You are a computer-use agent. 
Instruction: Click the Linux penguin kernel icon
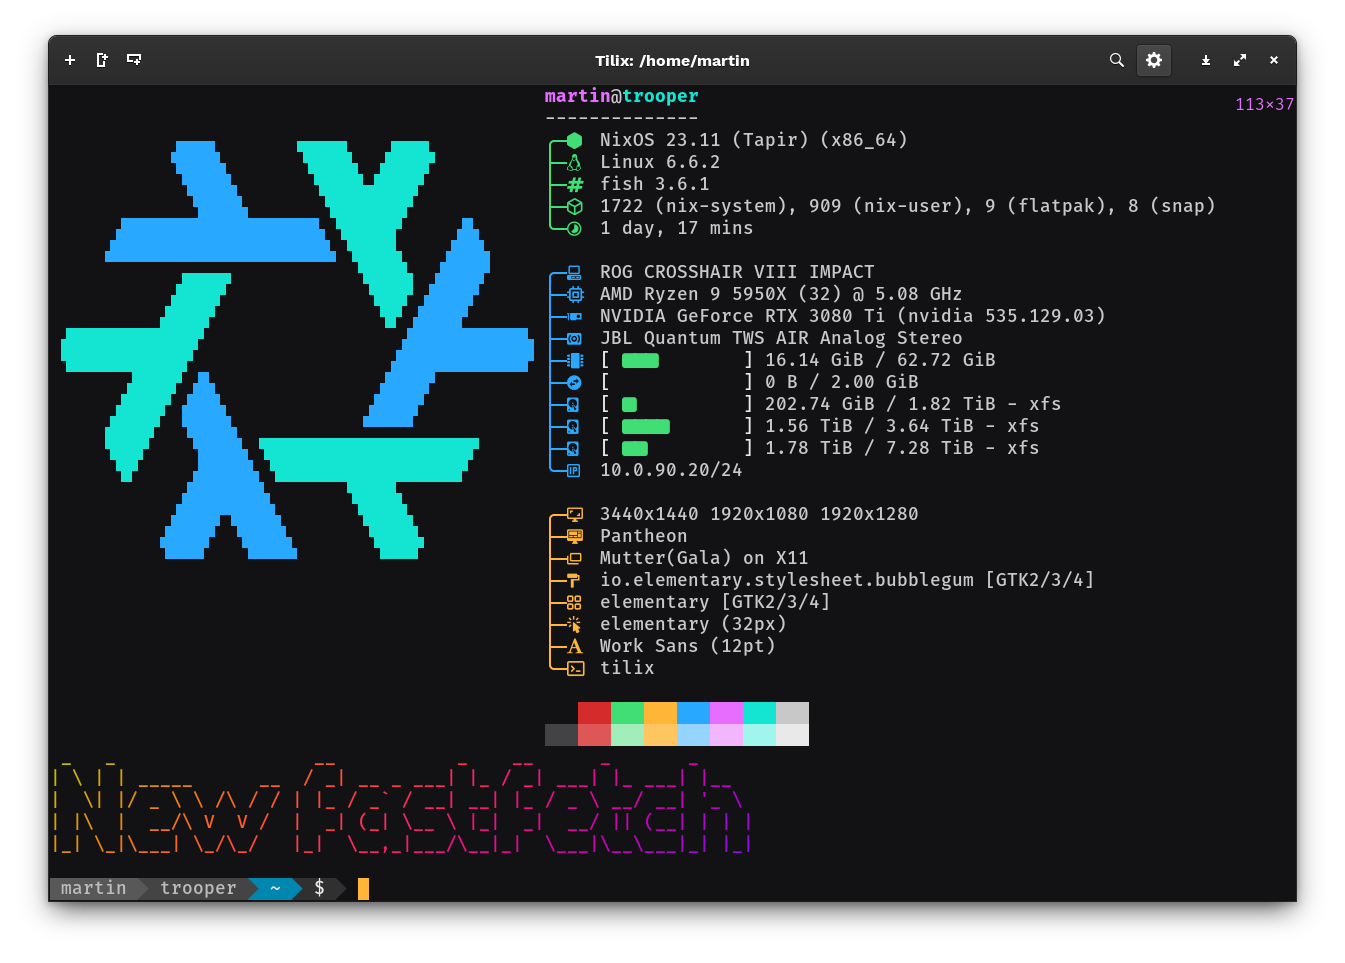pyautogui.click(x=574, y=162)
